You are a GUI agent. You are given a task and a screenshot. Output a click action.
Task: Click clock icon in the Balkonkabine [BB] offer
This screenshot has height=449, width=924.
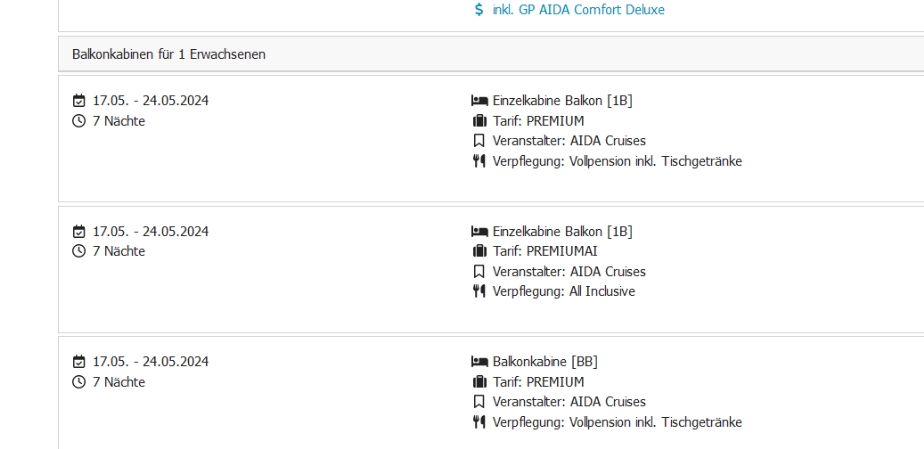coord(78,382)
